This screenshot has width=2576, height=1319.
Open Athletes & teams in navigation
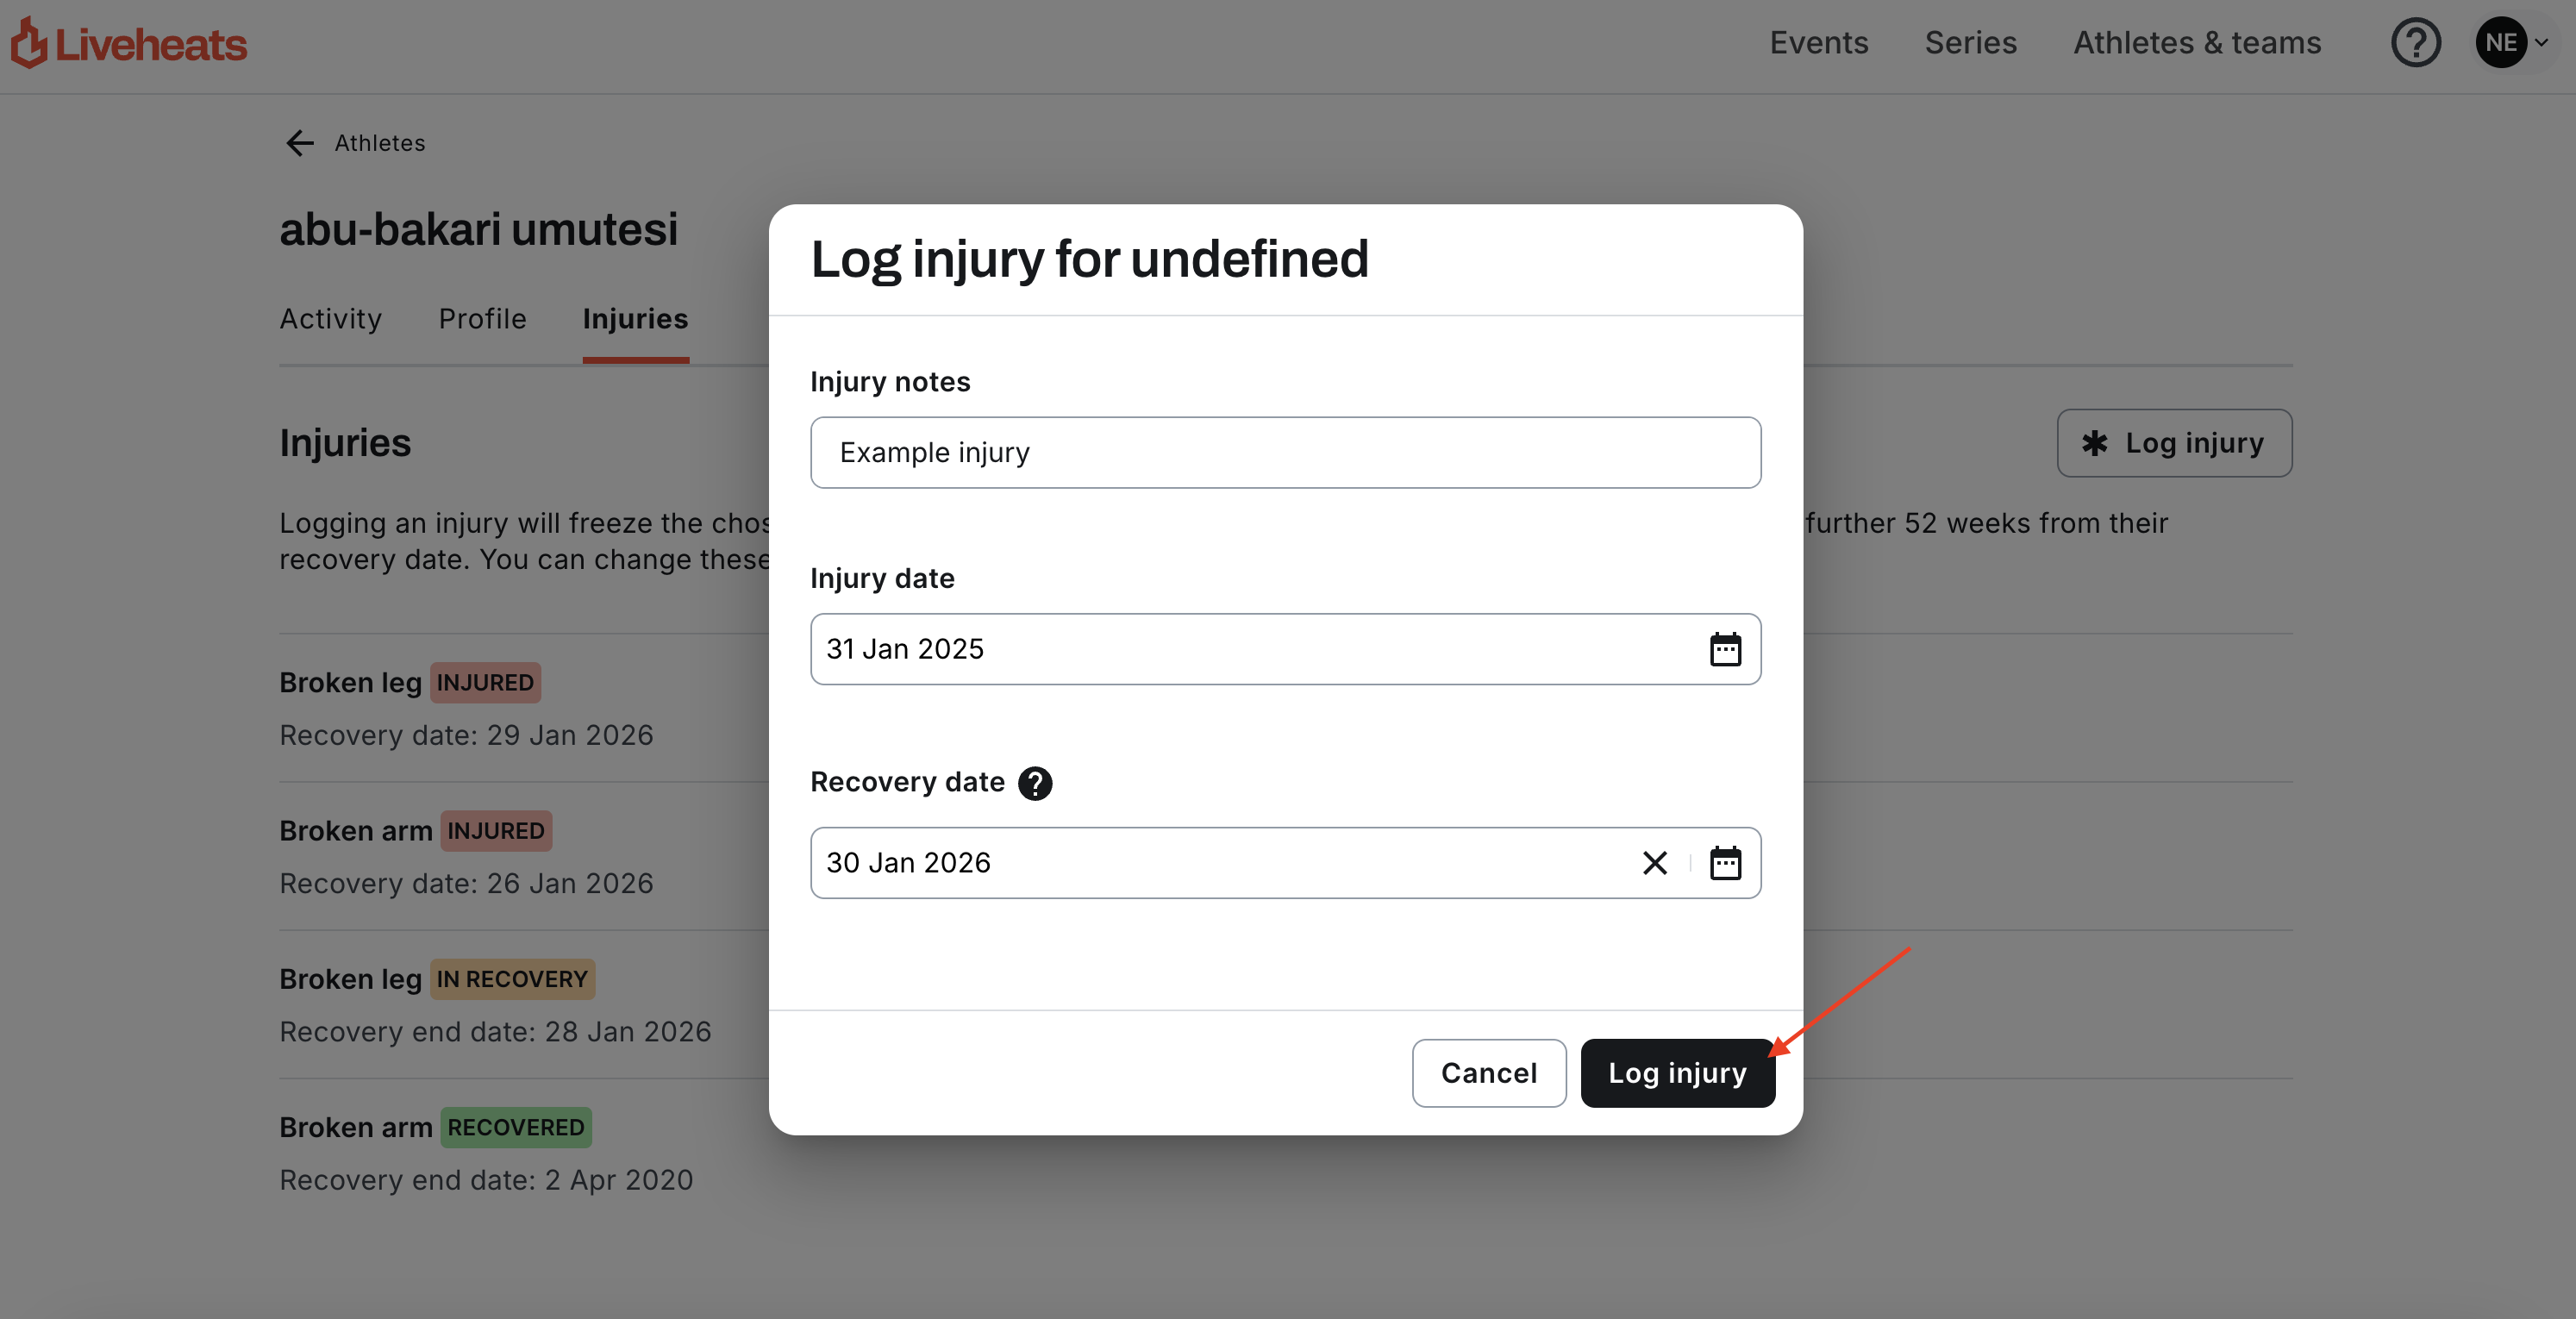(x=2197, y=43)
